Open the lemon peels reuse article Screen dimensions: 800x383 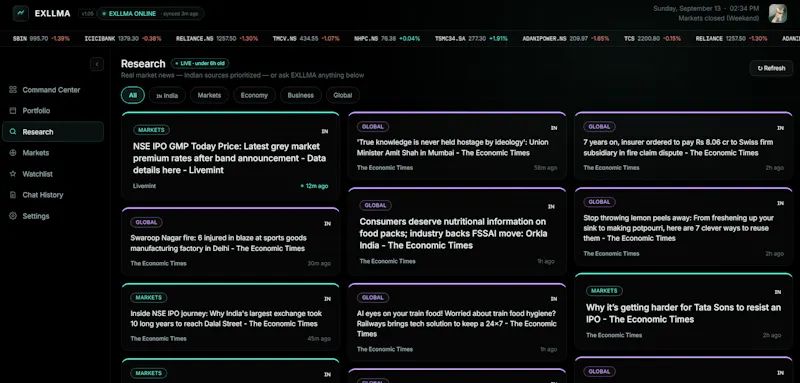click(x=684, y=226)
